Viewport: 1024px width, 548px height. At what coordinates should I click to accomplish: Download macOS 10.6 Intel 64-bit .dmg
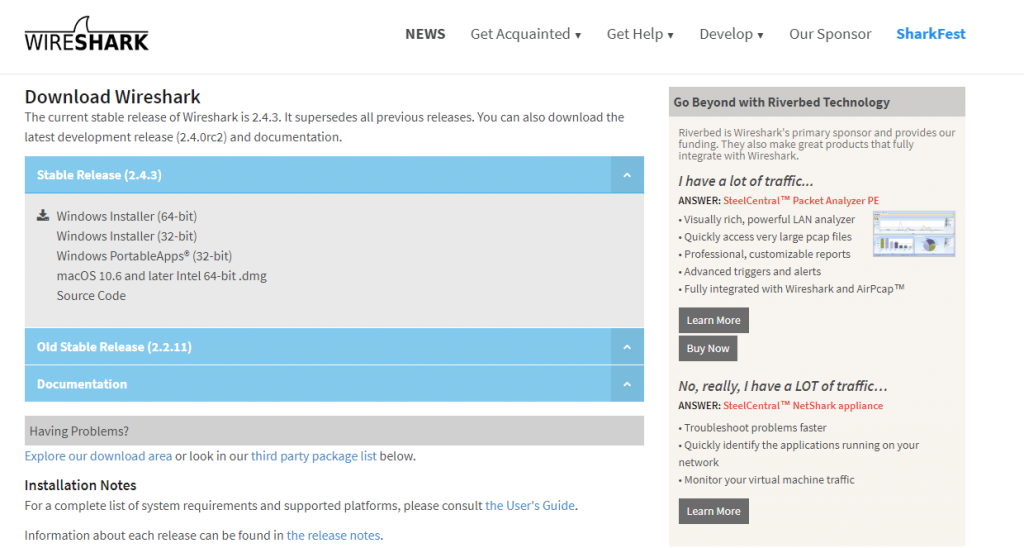tap(161, 276)
